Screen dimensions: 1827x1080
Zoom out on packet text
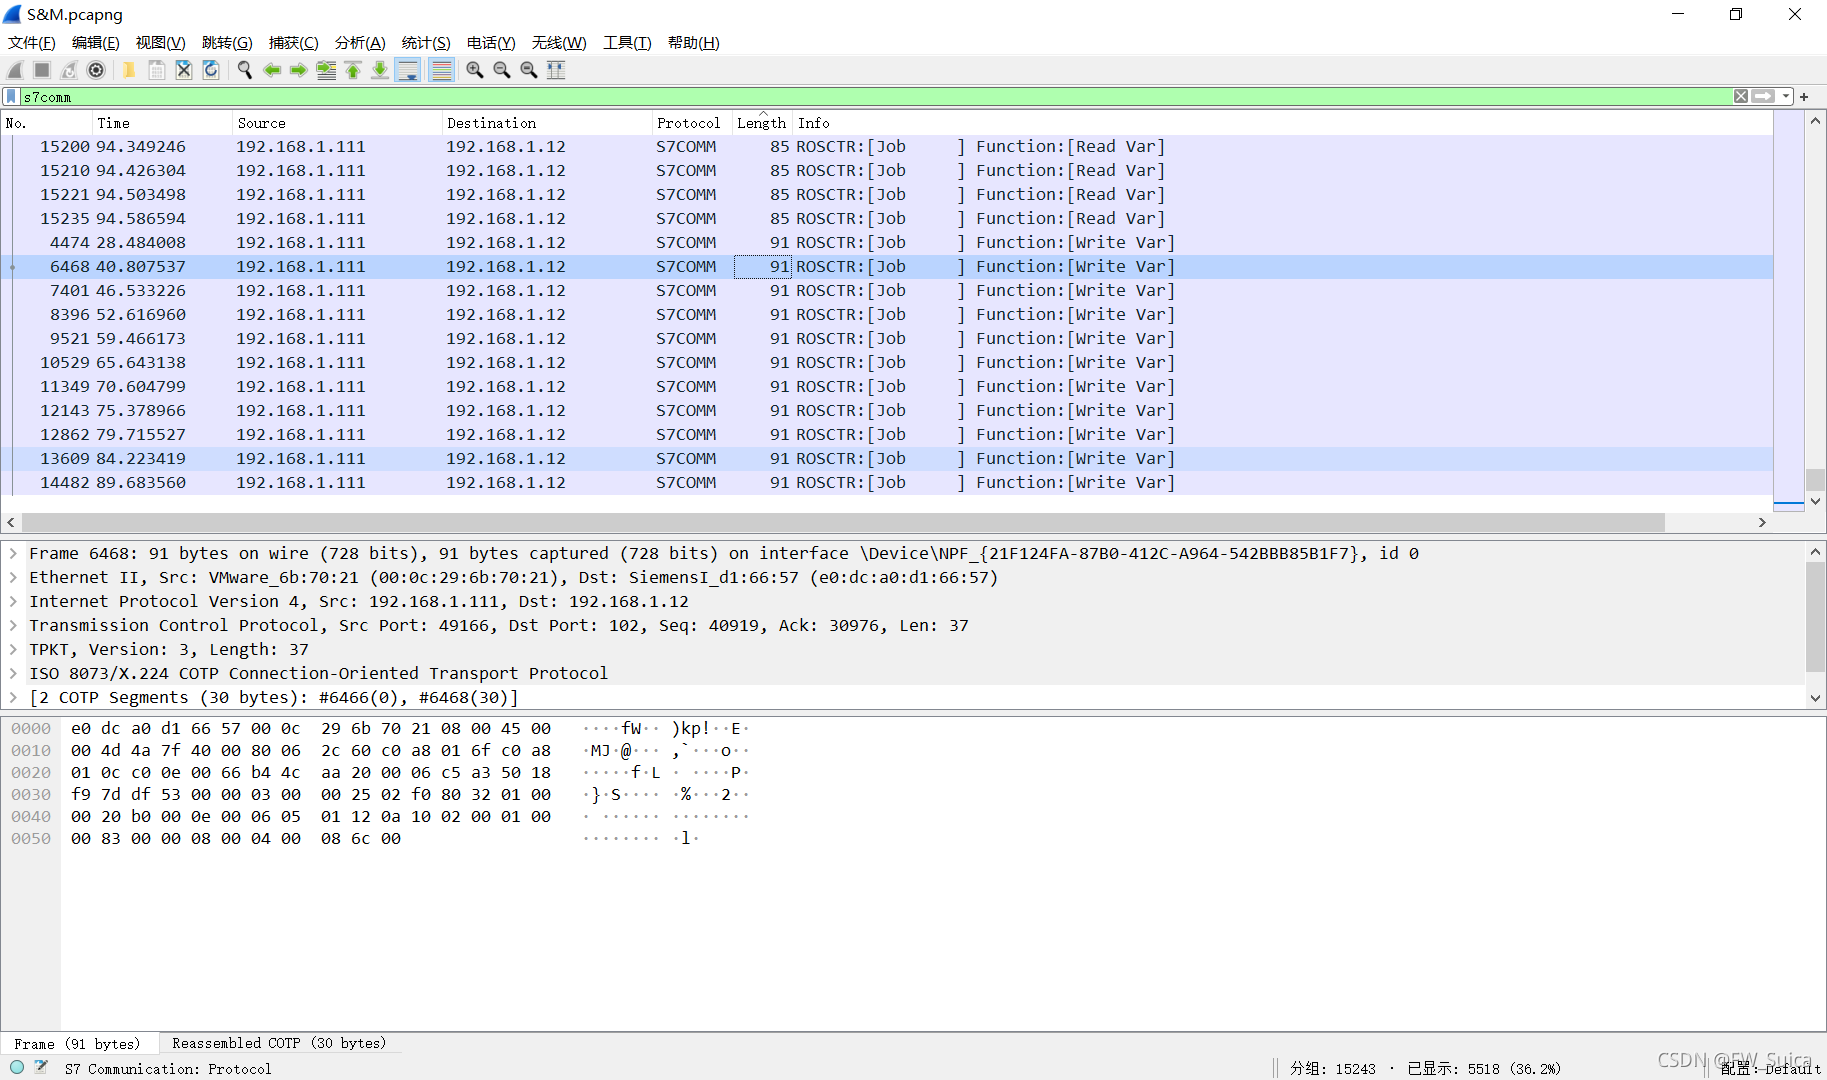click(x=502, y=70)
